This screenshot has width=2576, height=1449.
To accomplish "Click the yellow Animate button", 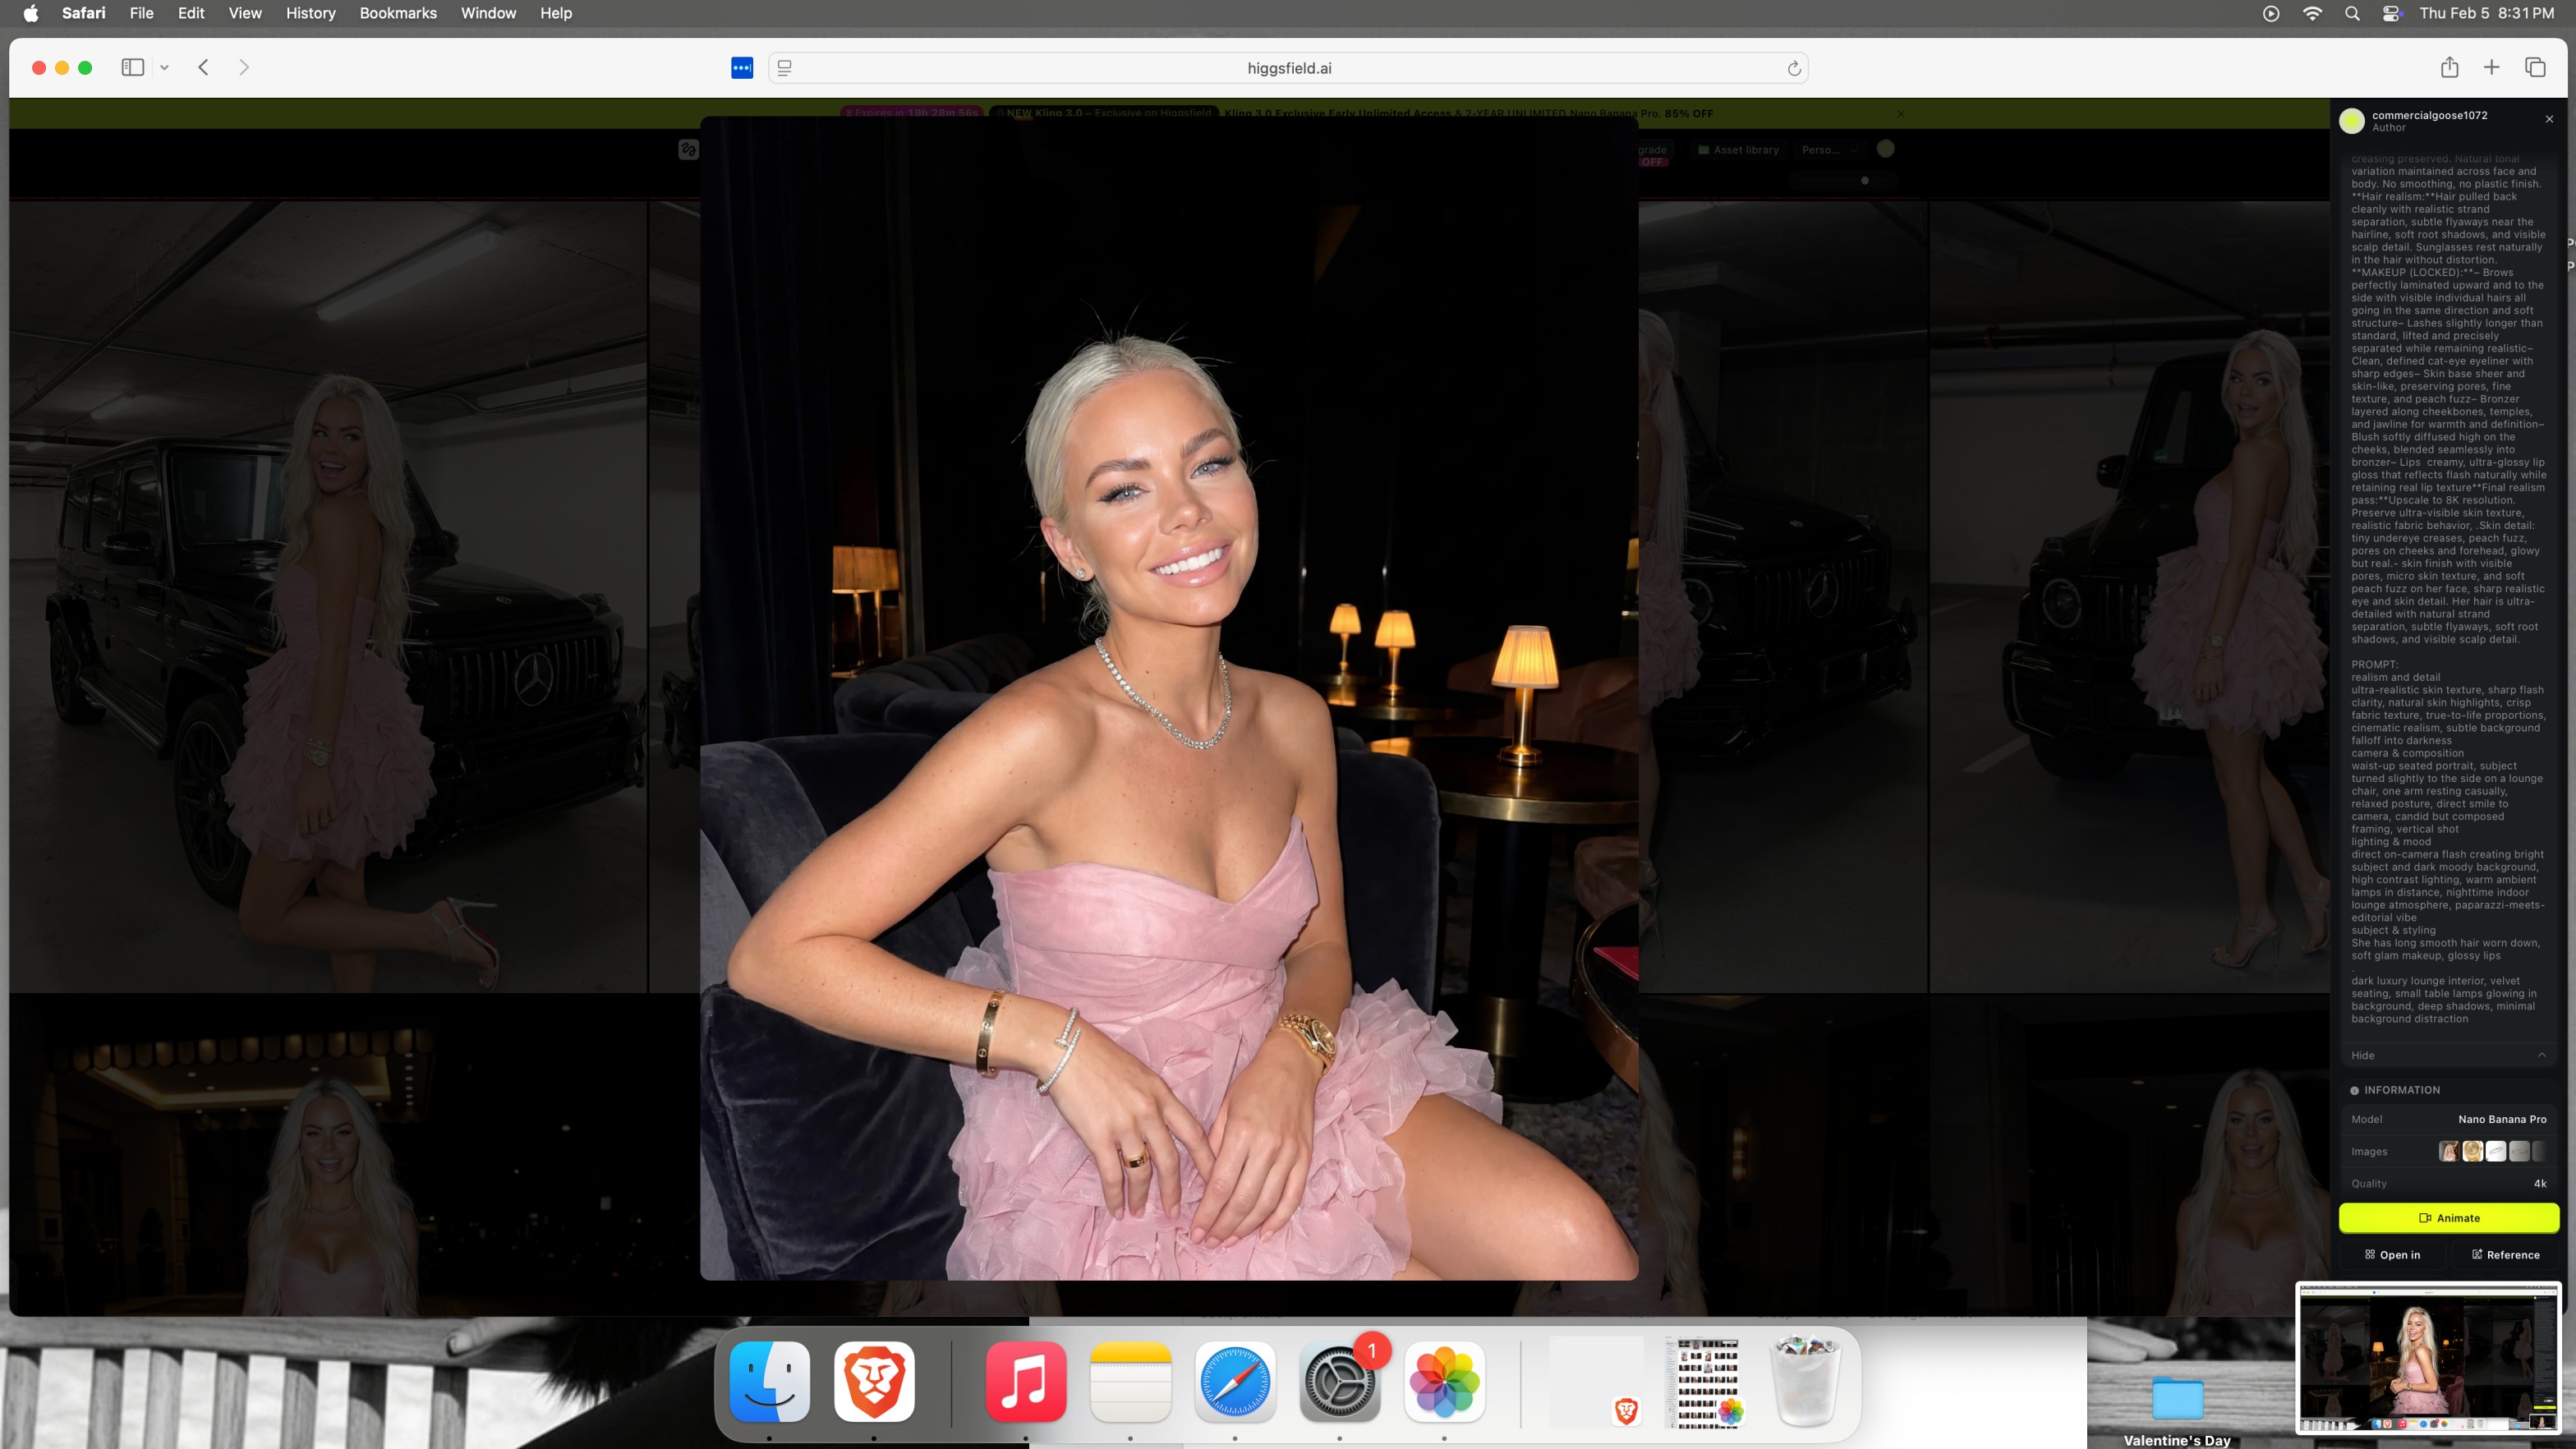I will (2448, 1218).
